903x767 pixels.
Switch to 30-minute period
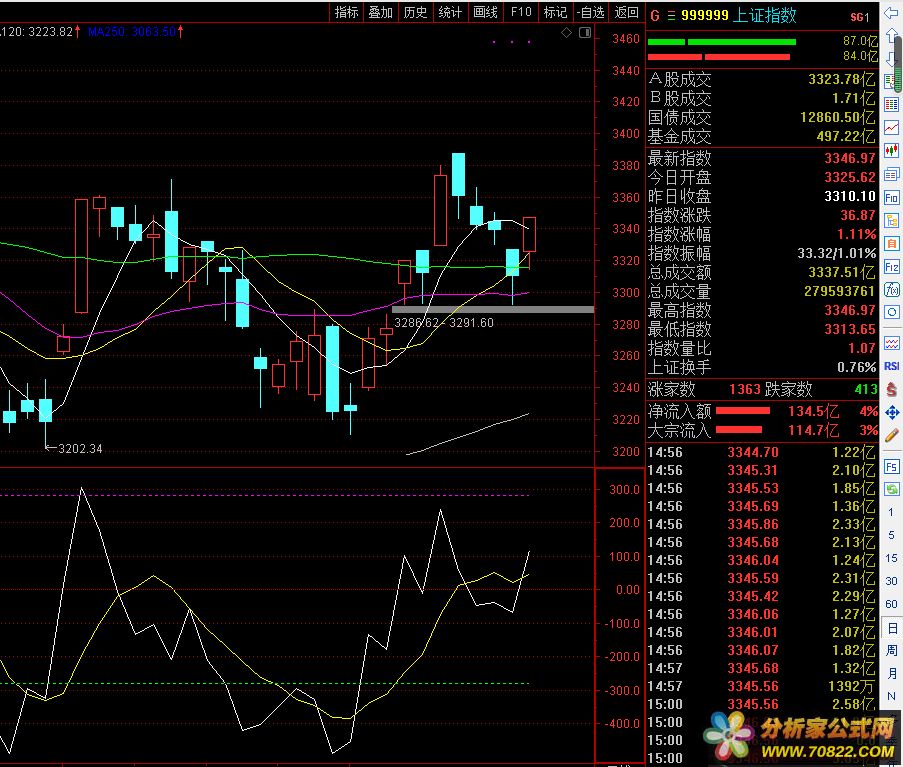point(891,581)
